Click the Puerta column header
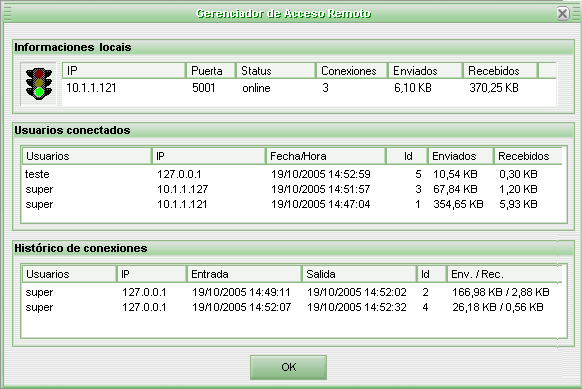This screenshot has width=582, height=389. tap(211, 71)
